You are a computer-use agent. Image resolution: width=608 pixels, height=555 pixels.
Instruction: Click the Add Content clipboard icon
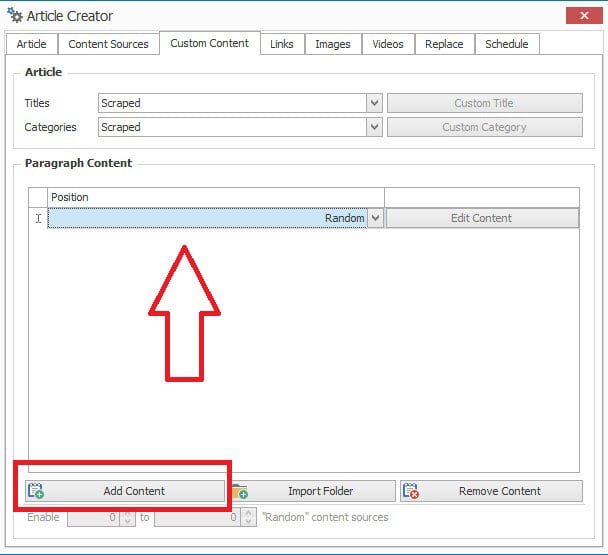click(x=36, y=491)
